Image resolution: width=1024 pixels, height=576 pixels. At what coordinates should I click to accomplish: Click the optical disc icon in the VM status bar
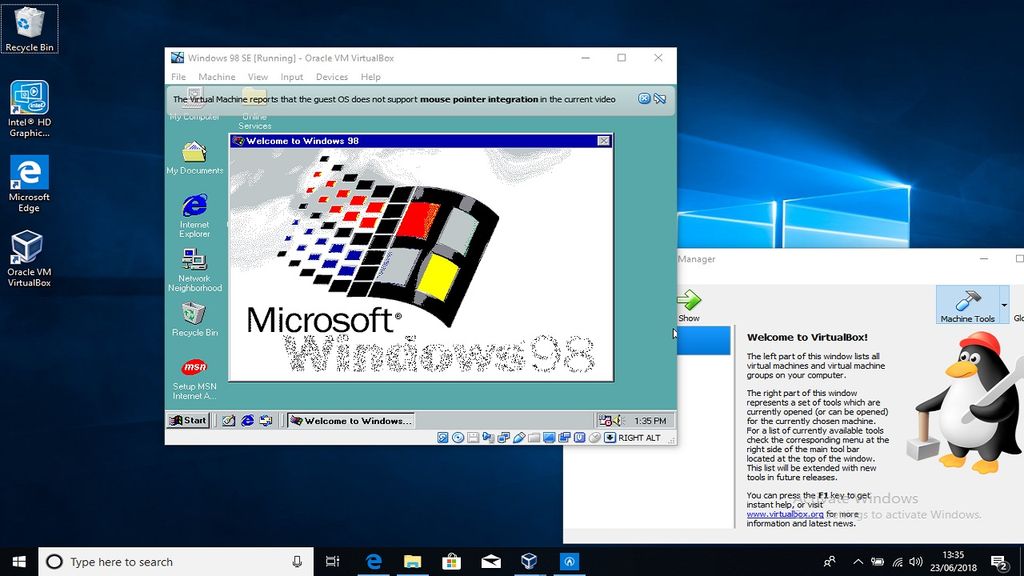click(458, 438)
